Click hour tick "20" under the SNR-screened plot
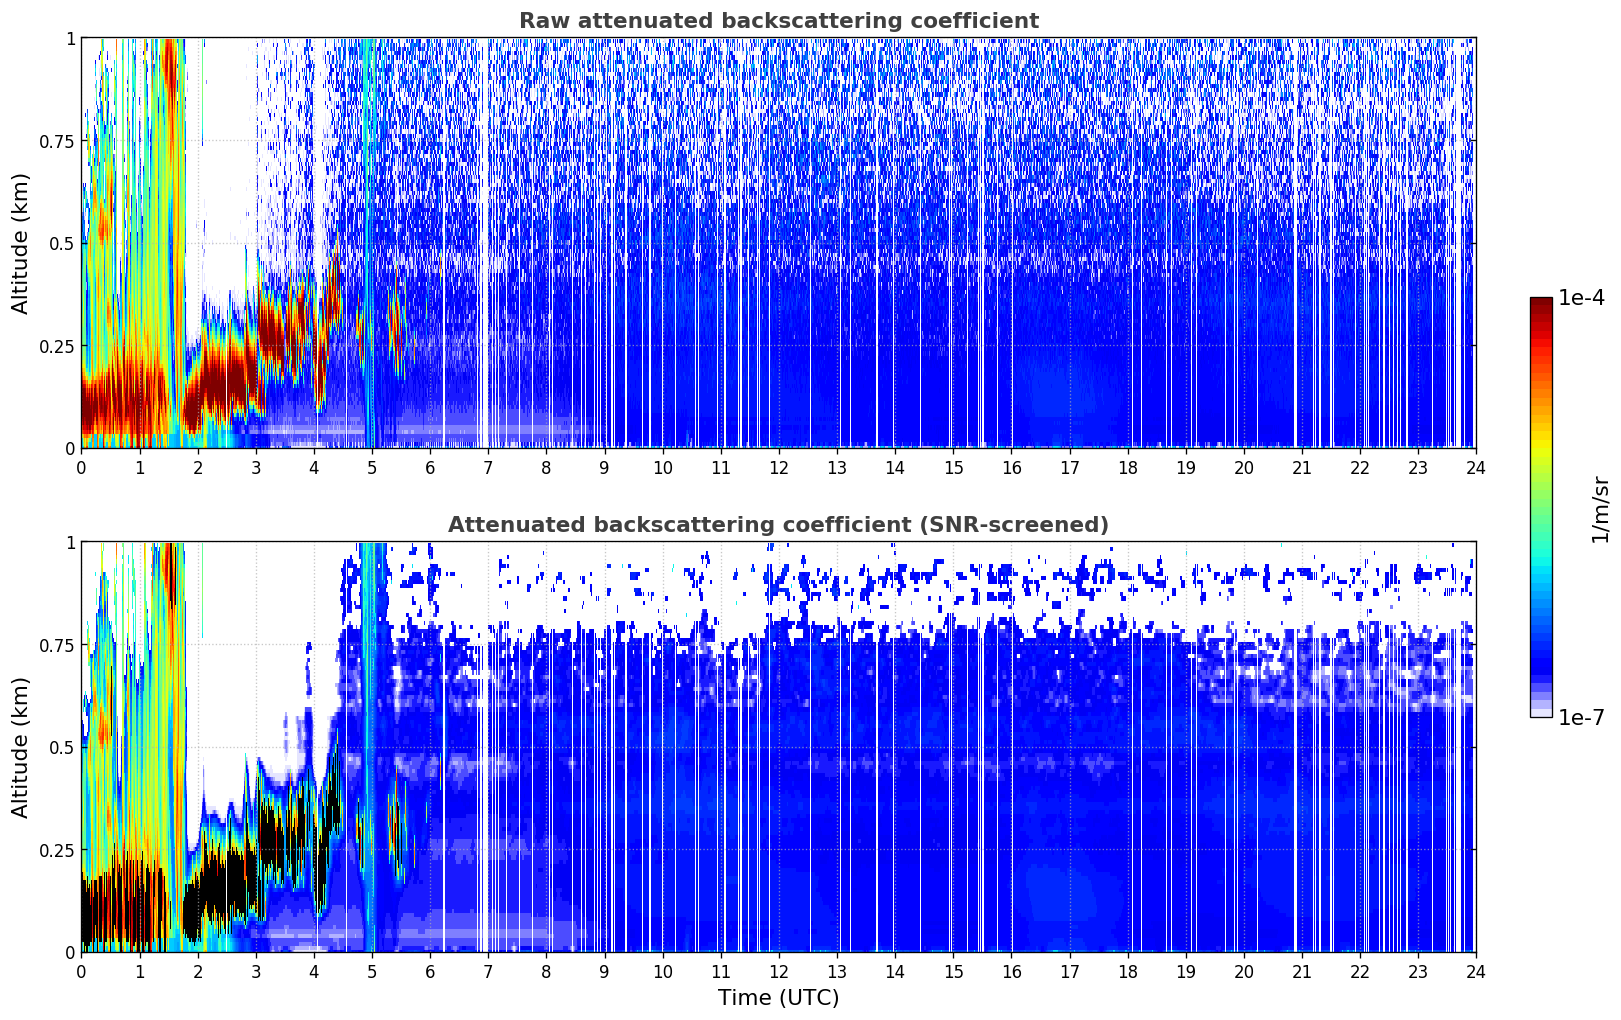Screen dimensions: 1621x1020 (1244, 971)
